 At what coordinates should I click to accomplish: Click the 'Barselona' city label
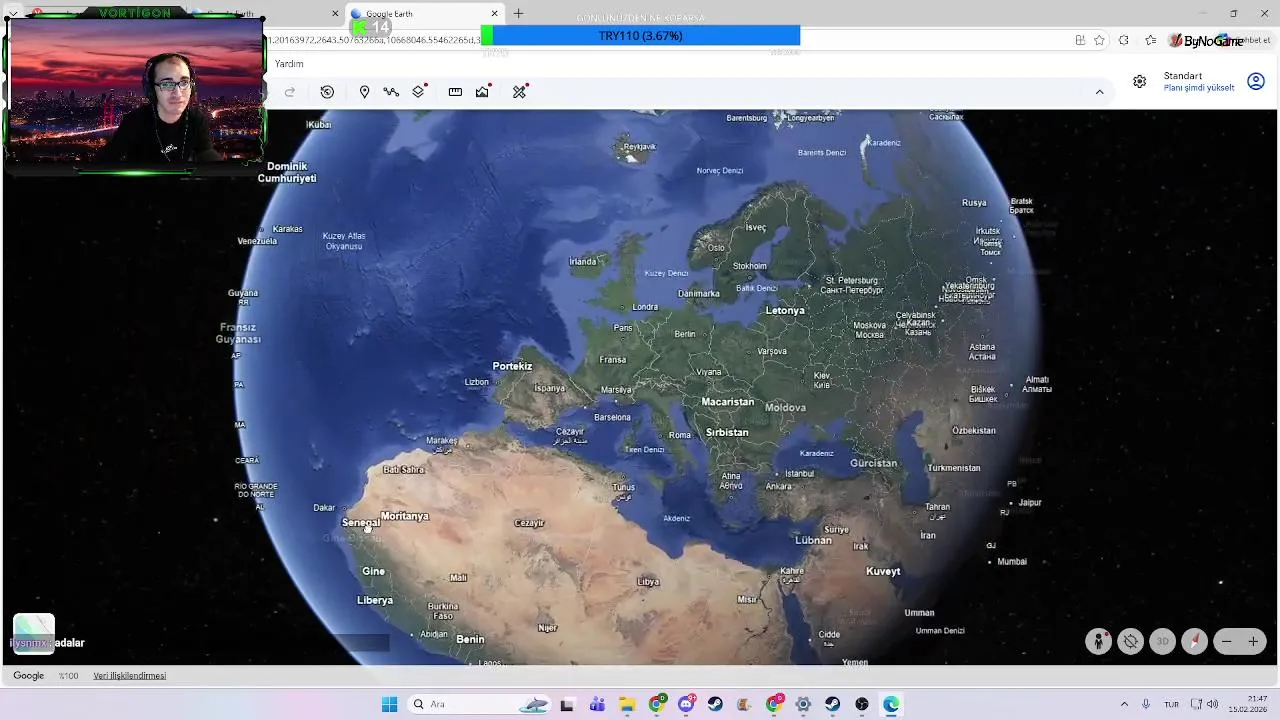(x=612, y=417)
